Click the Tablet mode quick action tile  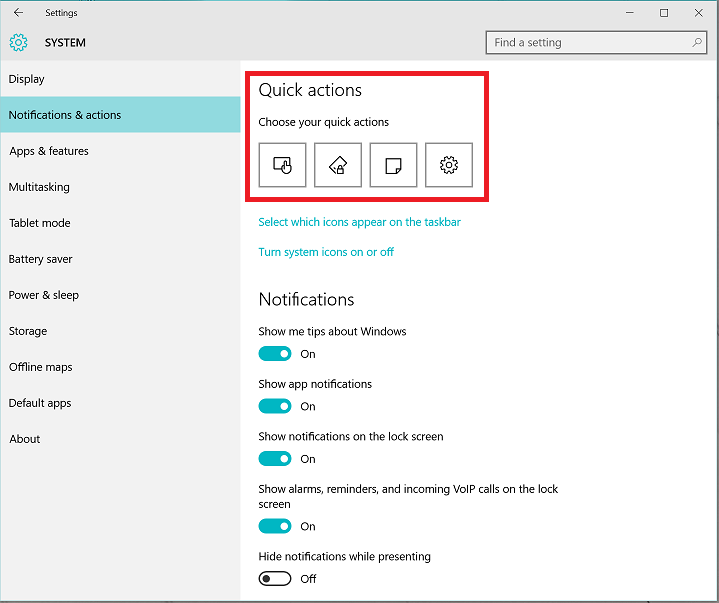(282, 165)
